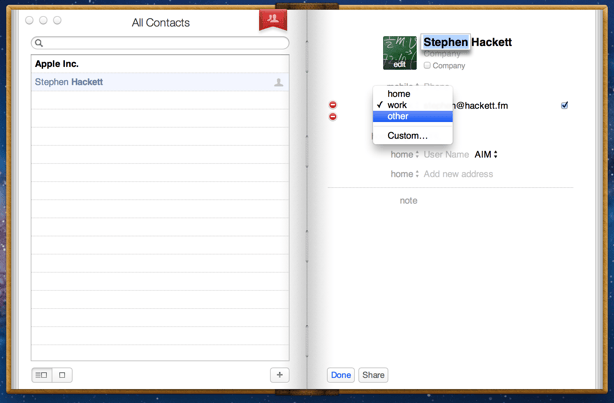Click the search magnifier icon

coord(38,43)
